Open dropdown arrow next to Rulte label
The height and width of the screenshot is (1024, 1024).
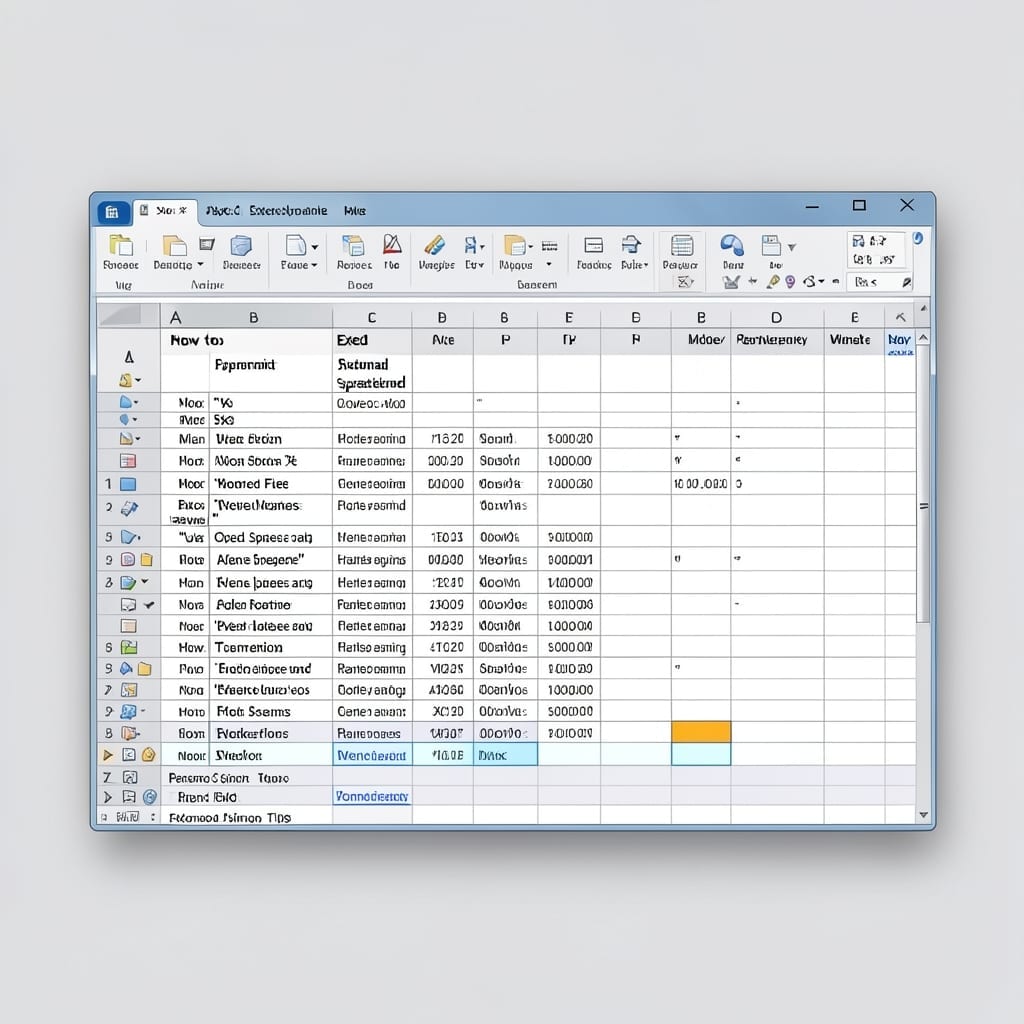pos(646,265)
